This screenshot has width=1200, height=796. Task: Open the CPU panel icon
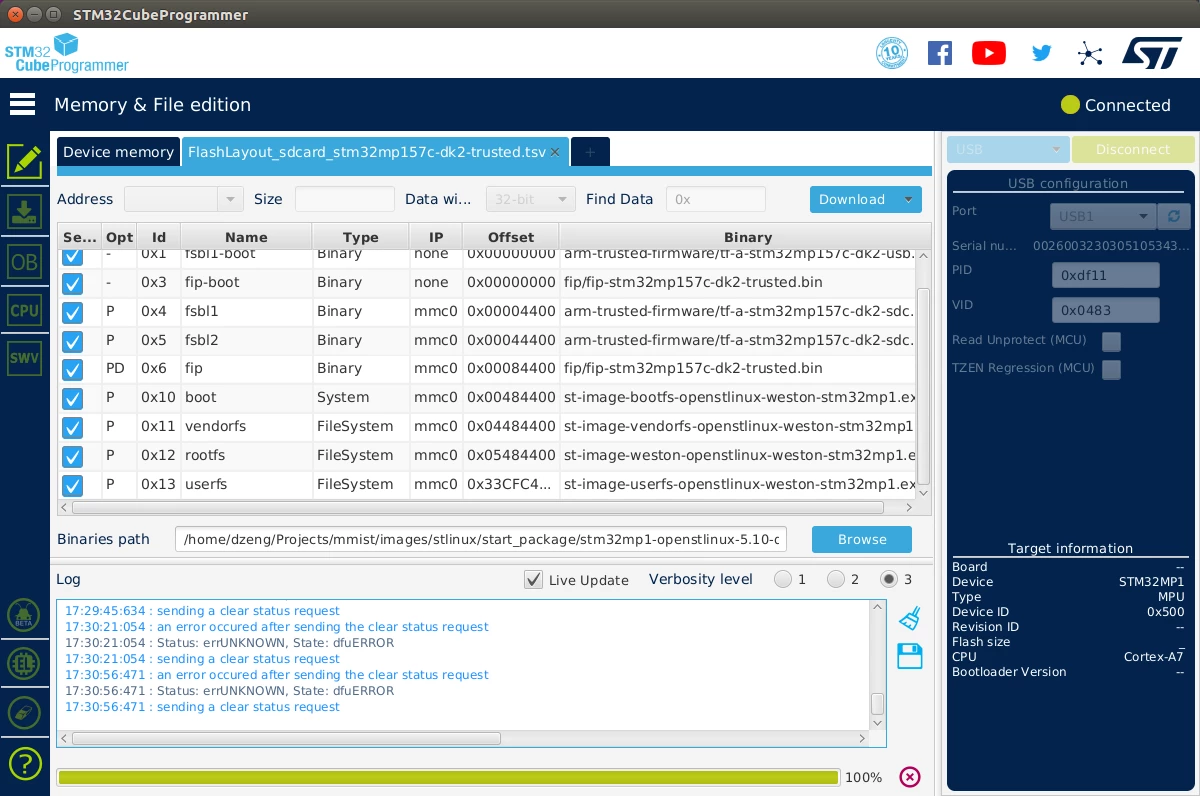pyautogui.click(x=24, y=310)
